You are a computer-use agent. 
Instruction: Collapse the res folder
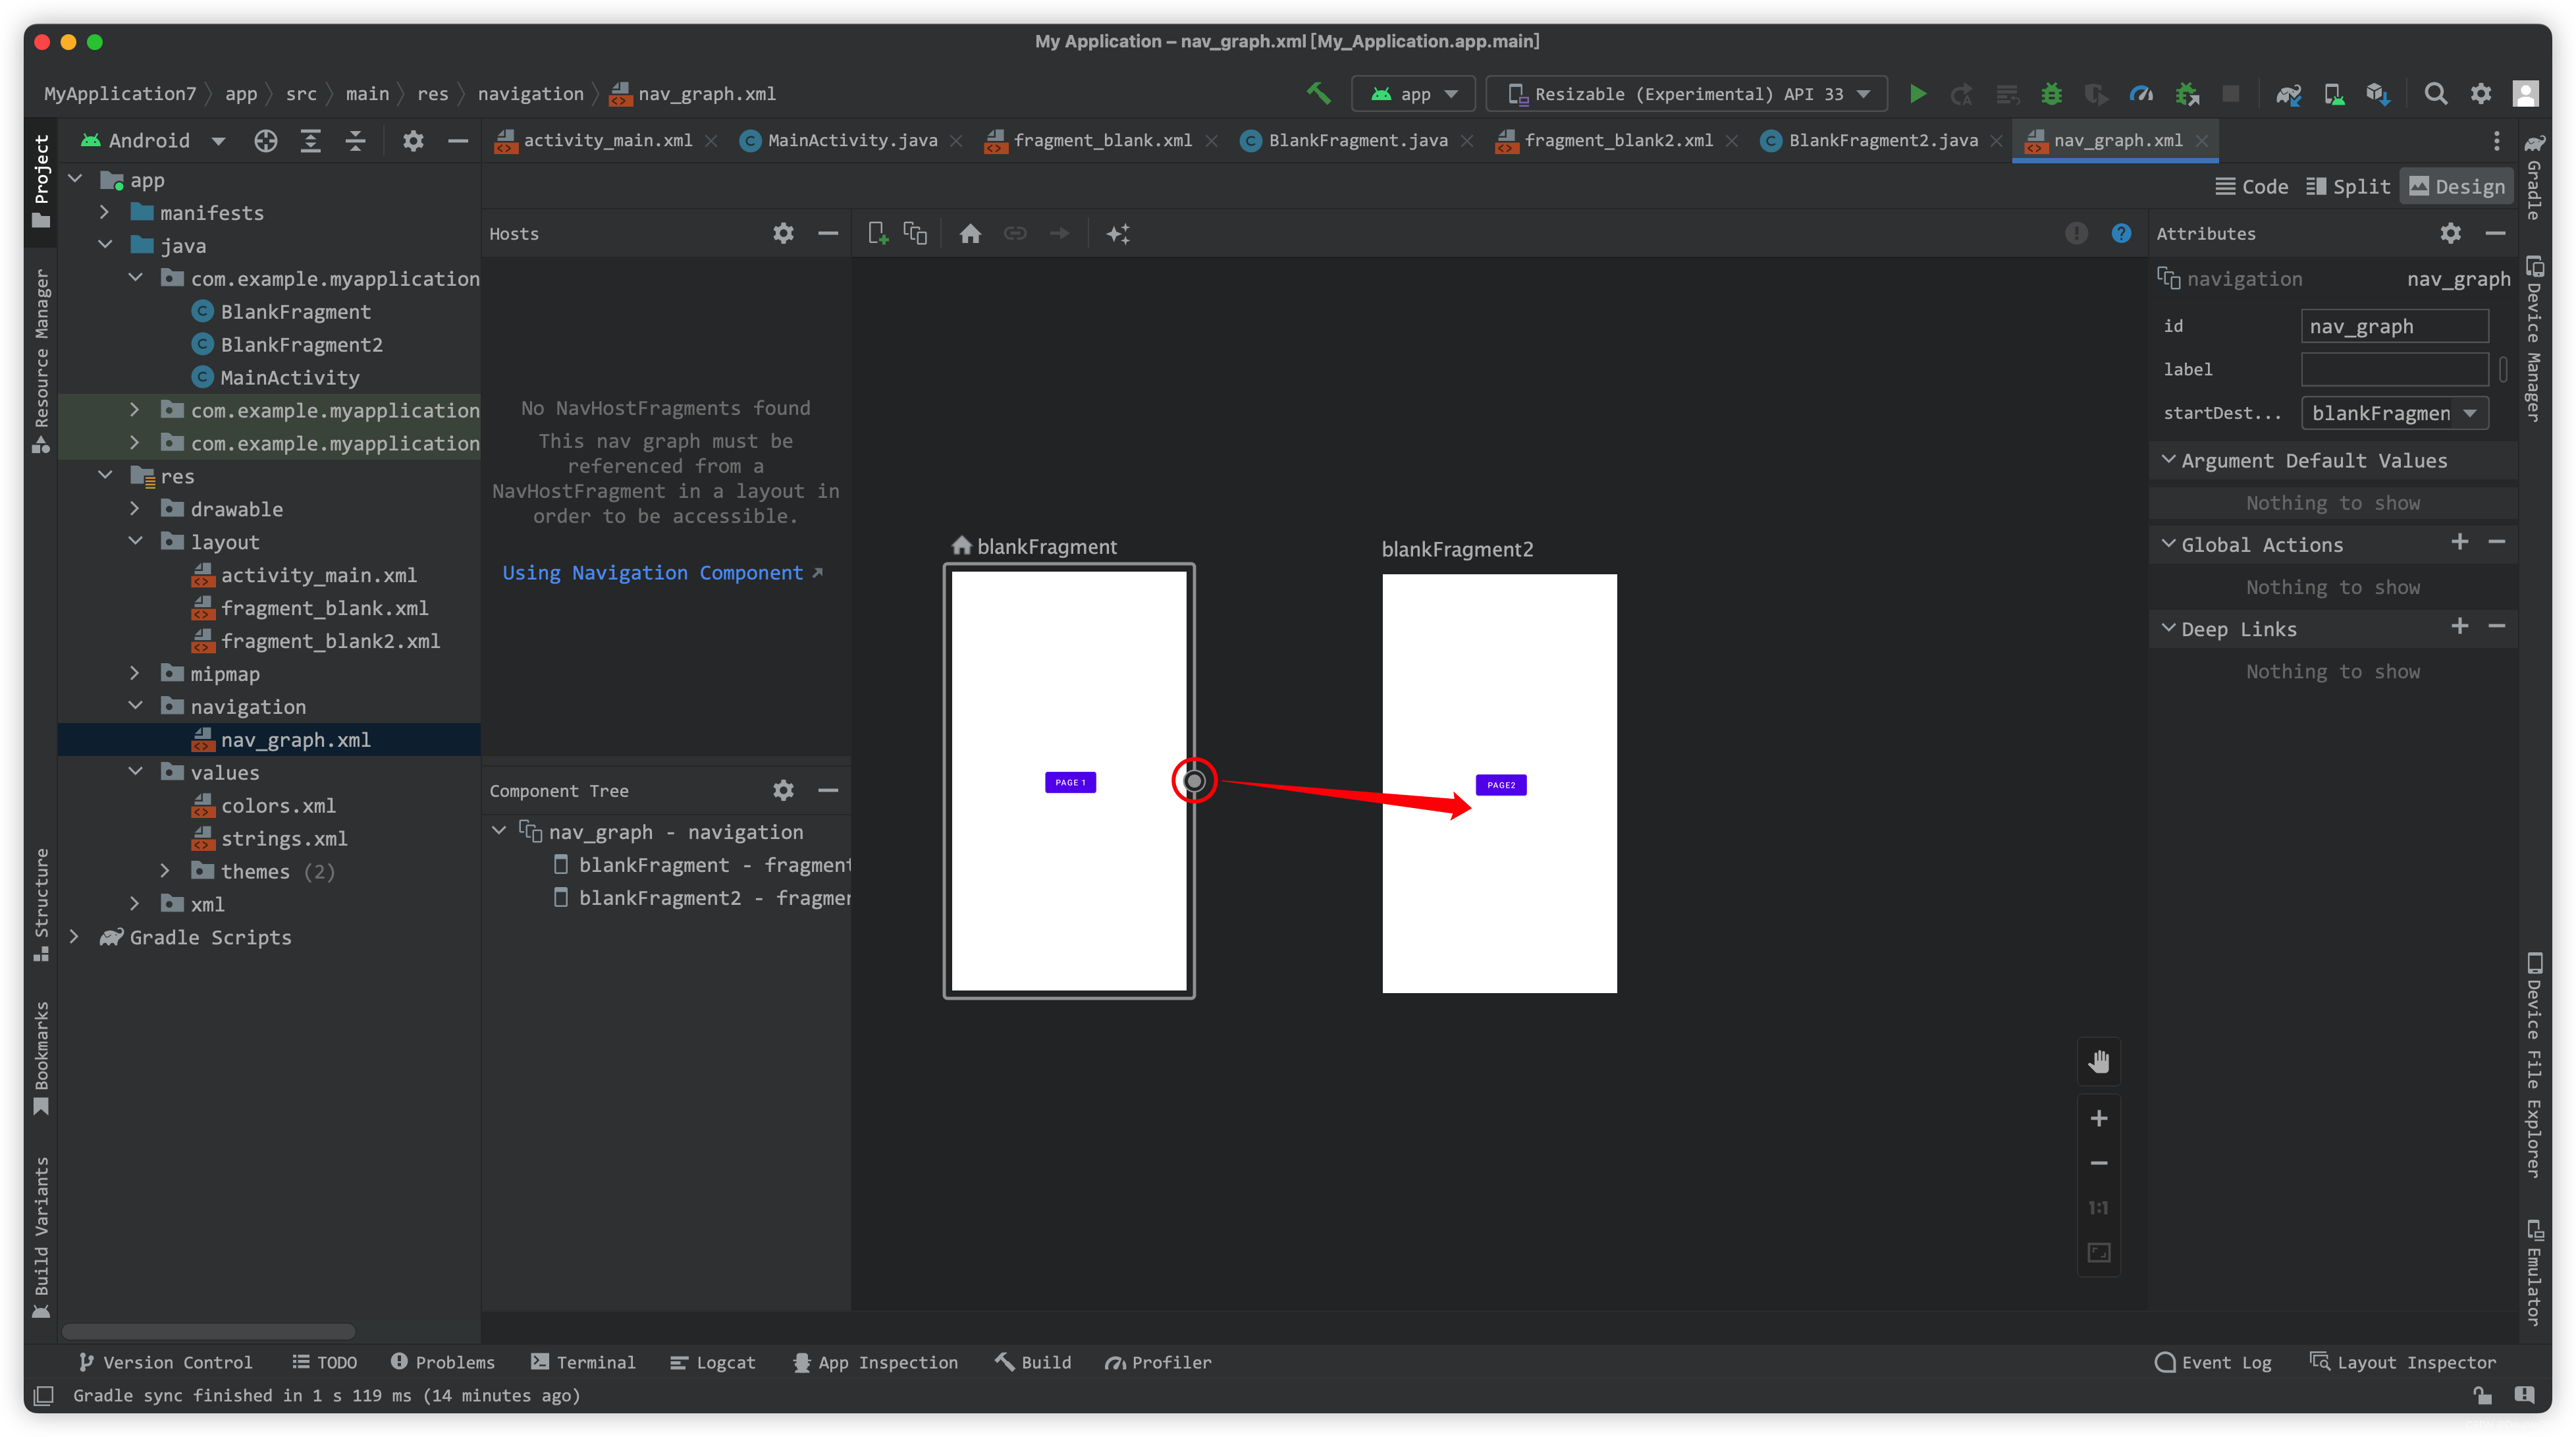tap(104, 475)
